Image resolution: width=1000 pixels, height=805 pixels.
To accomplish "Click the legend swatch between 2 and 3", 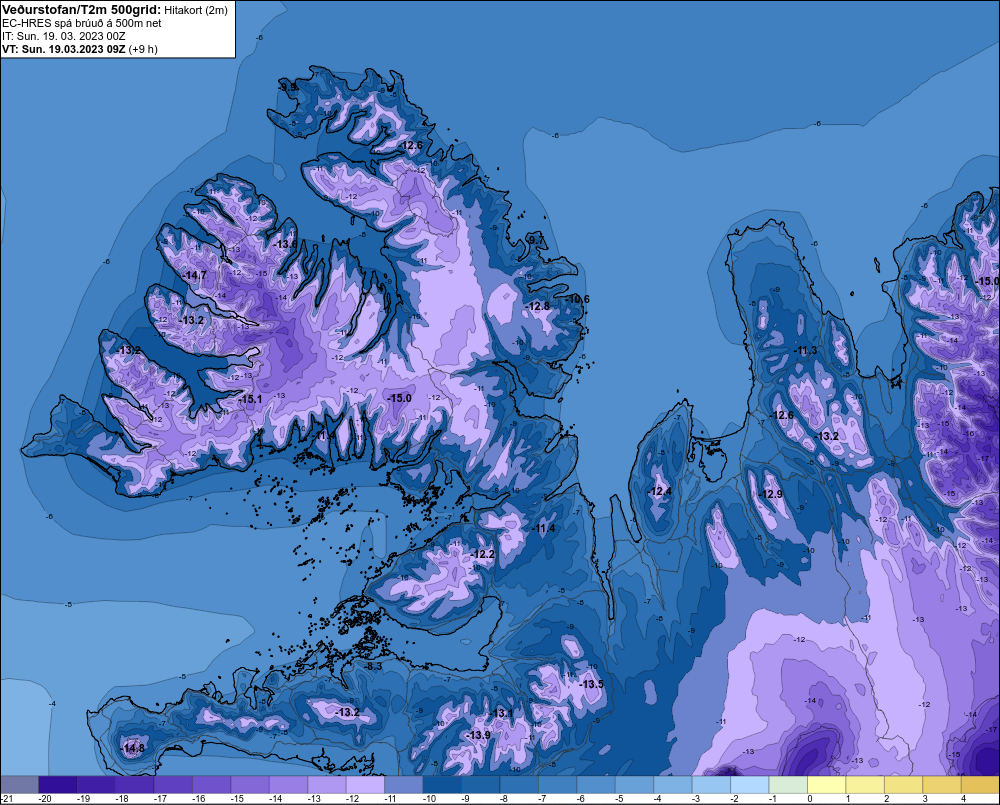I will pos(904,784).
